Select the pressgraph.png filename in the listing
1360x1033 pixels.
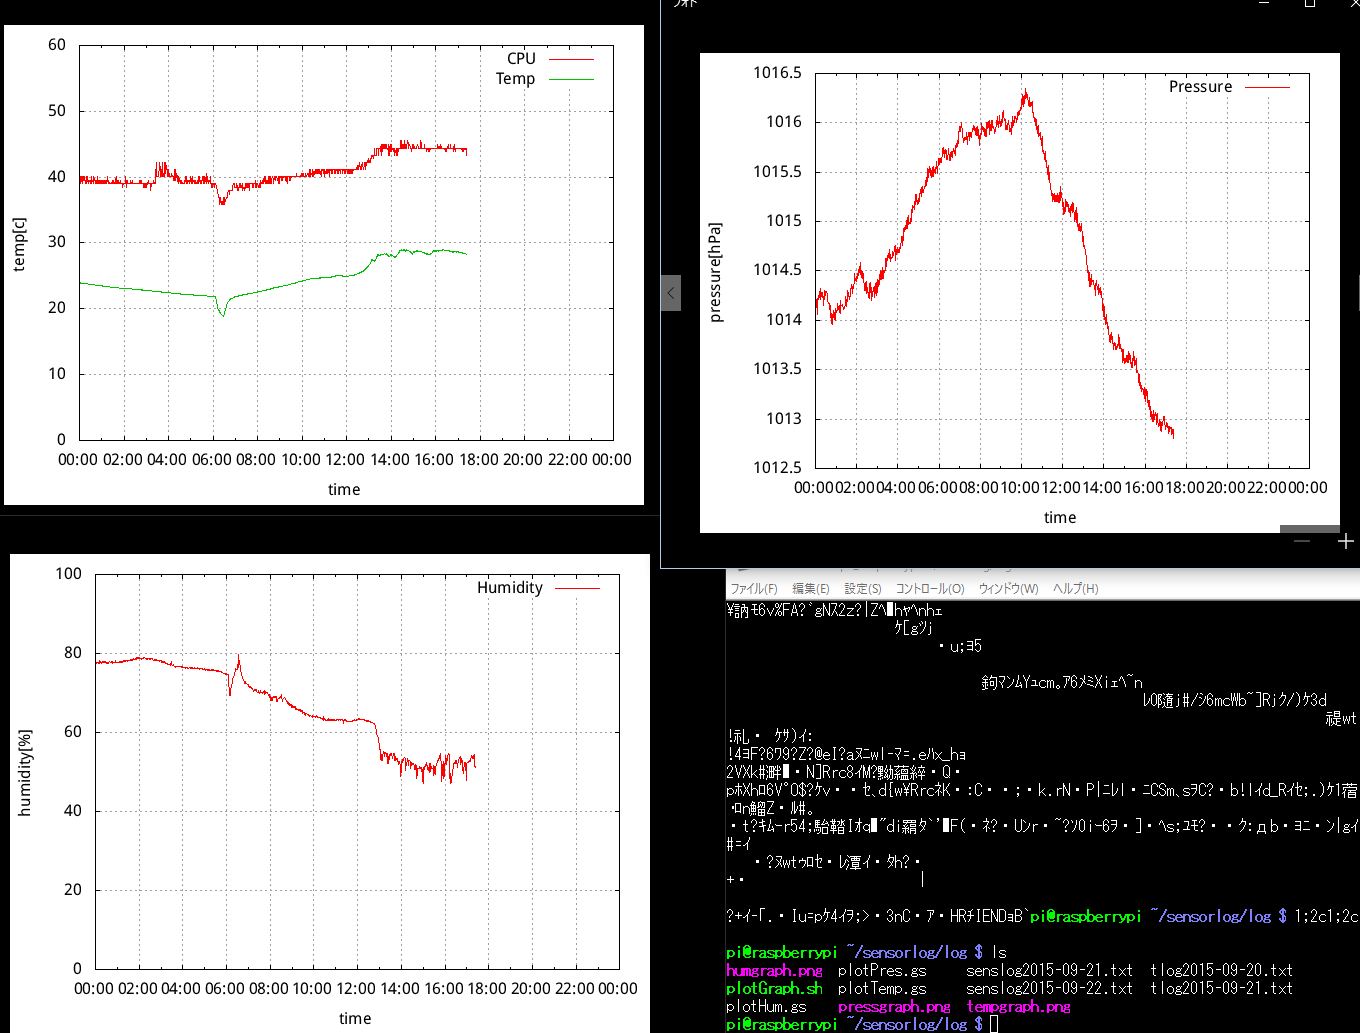893,1006
